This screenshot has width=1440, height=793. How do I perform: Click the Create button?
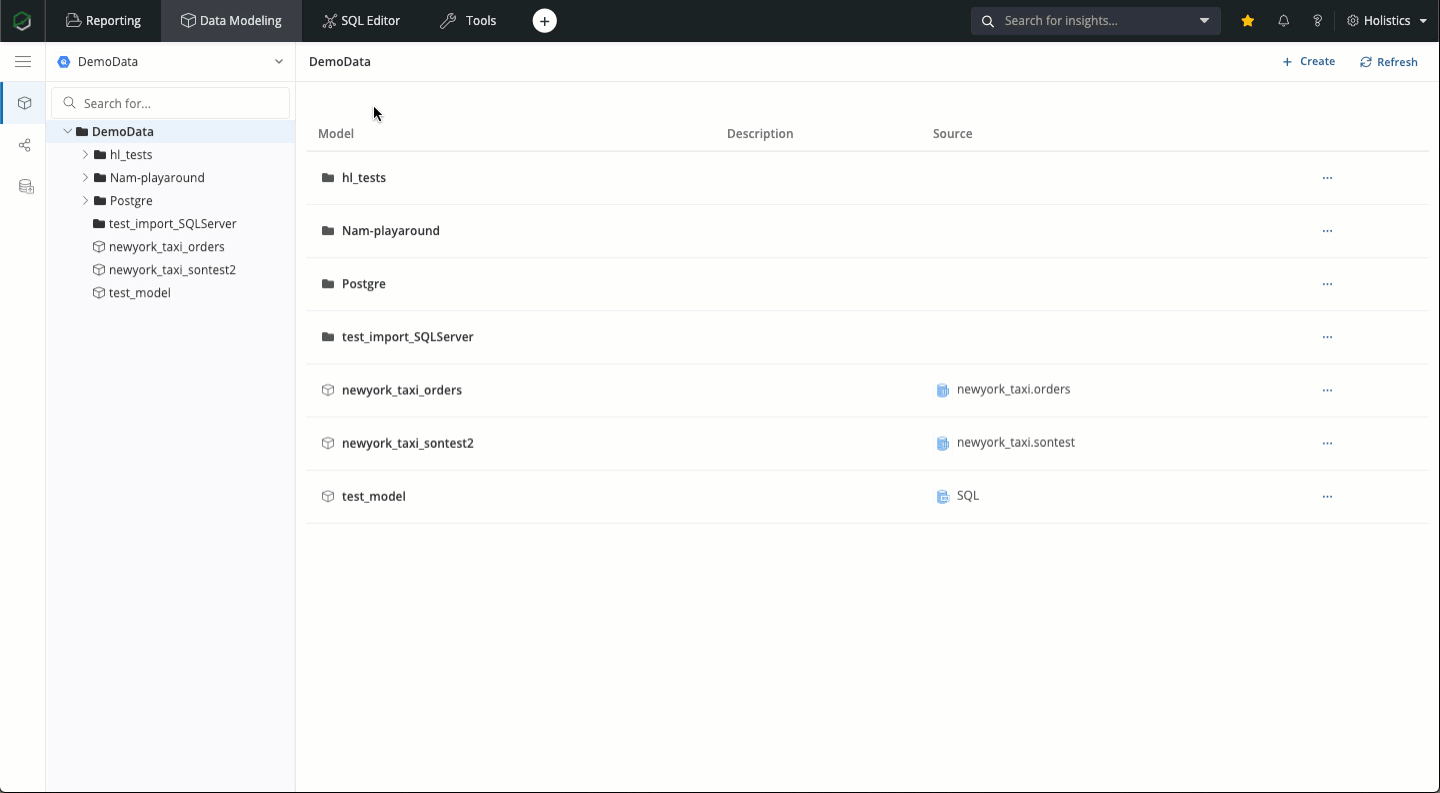[x=1308, y=62]
